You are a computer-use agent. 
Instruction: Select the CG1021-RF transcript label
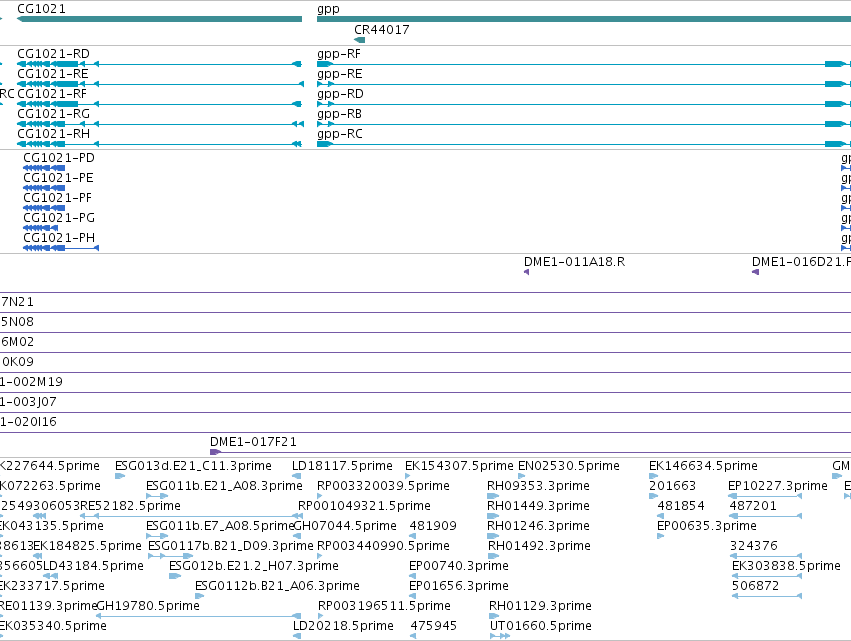click(52, 94)
